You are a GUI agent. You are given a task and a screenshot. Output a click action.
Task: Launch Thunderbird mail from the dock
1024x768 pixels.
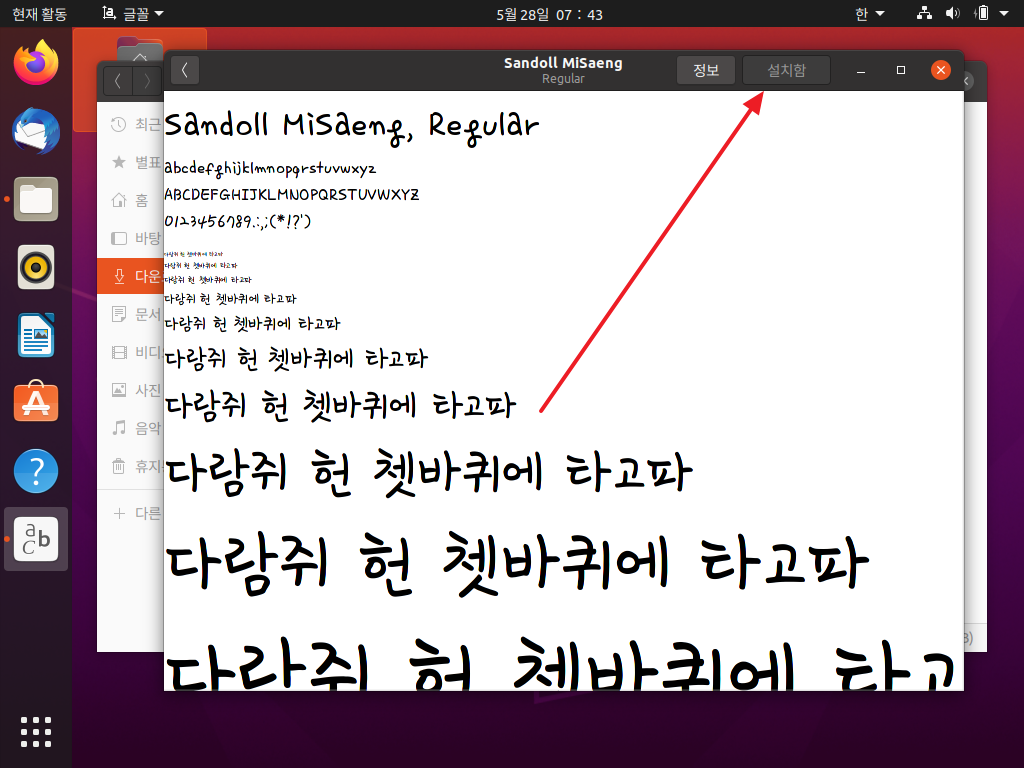36,131
